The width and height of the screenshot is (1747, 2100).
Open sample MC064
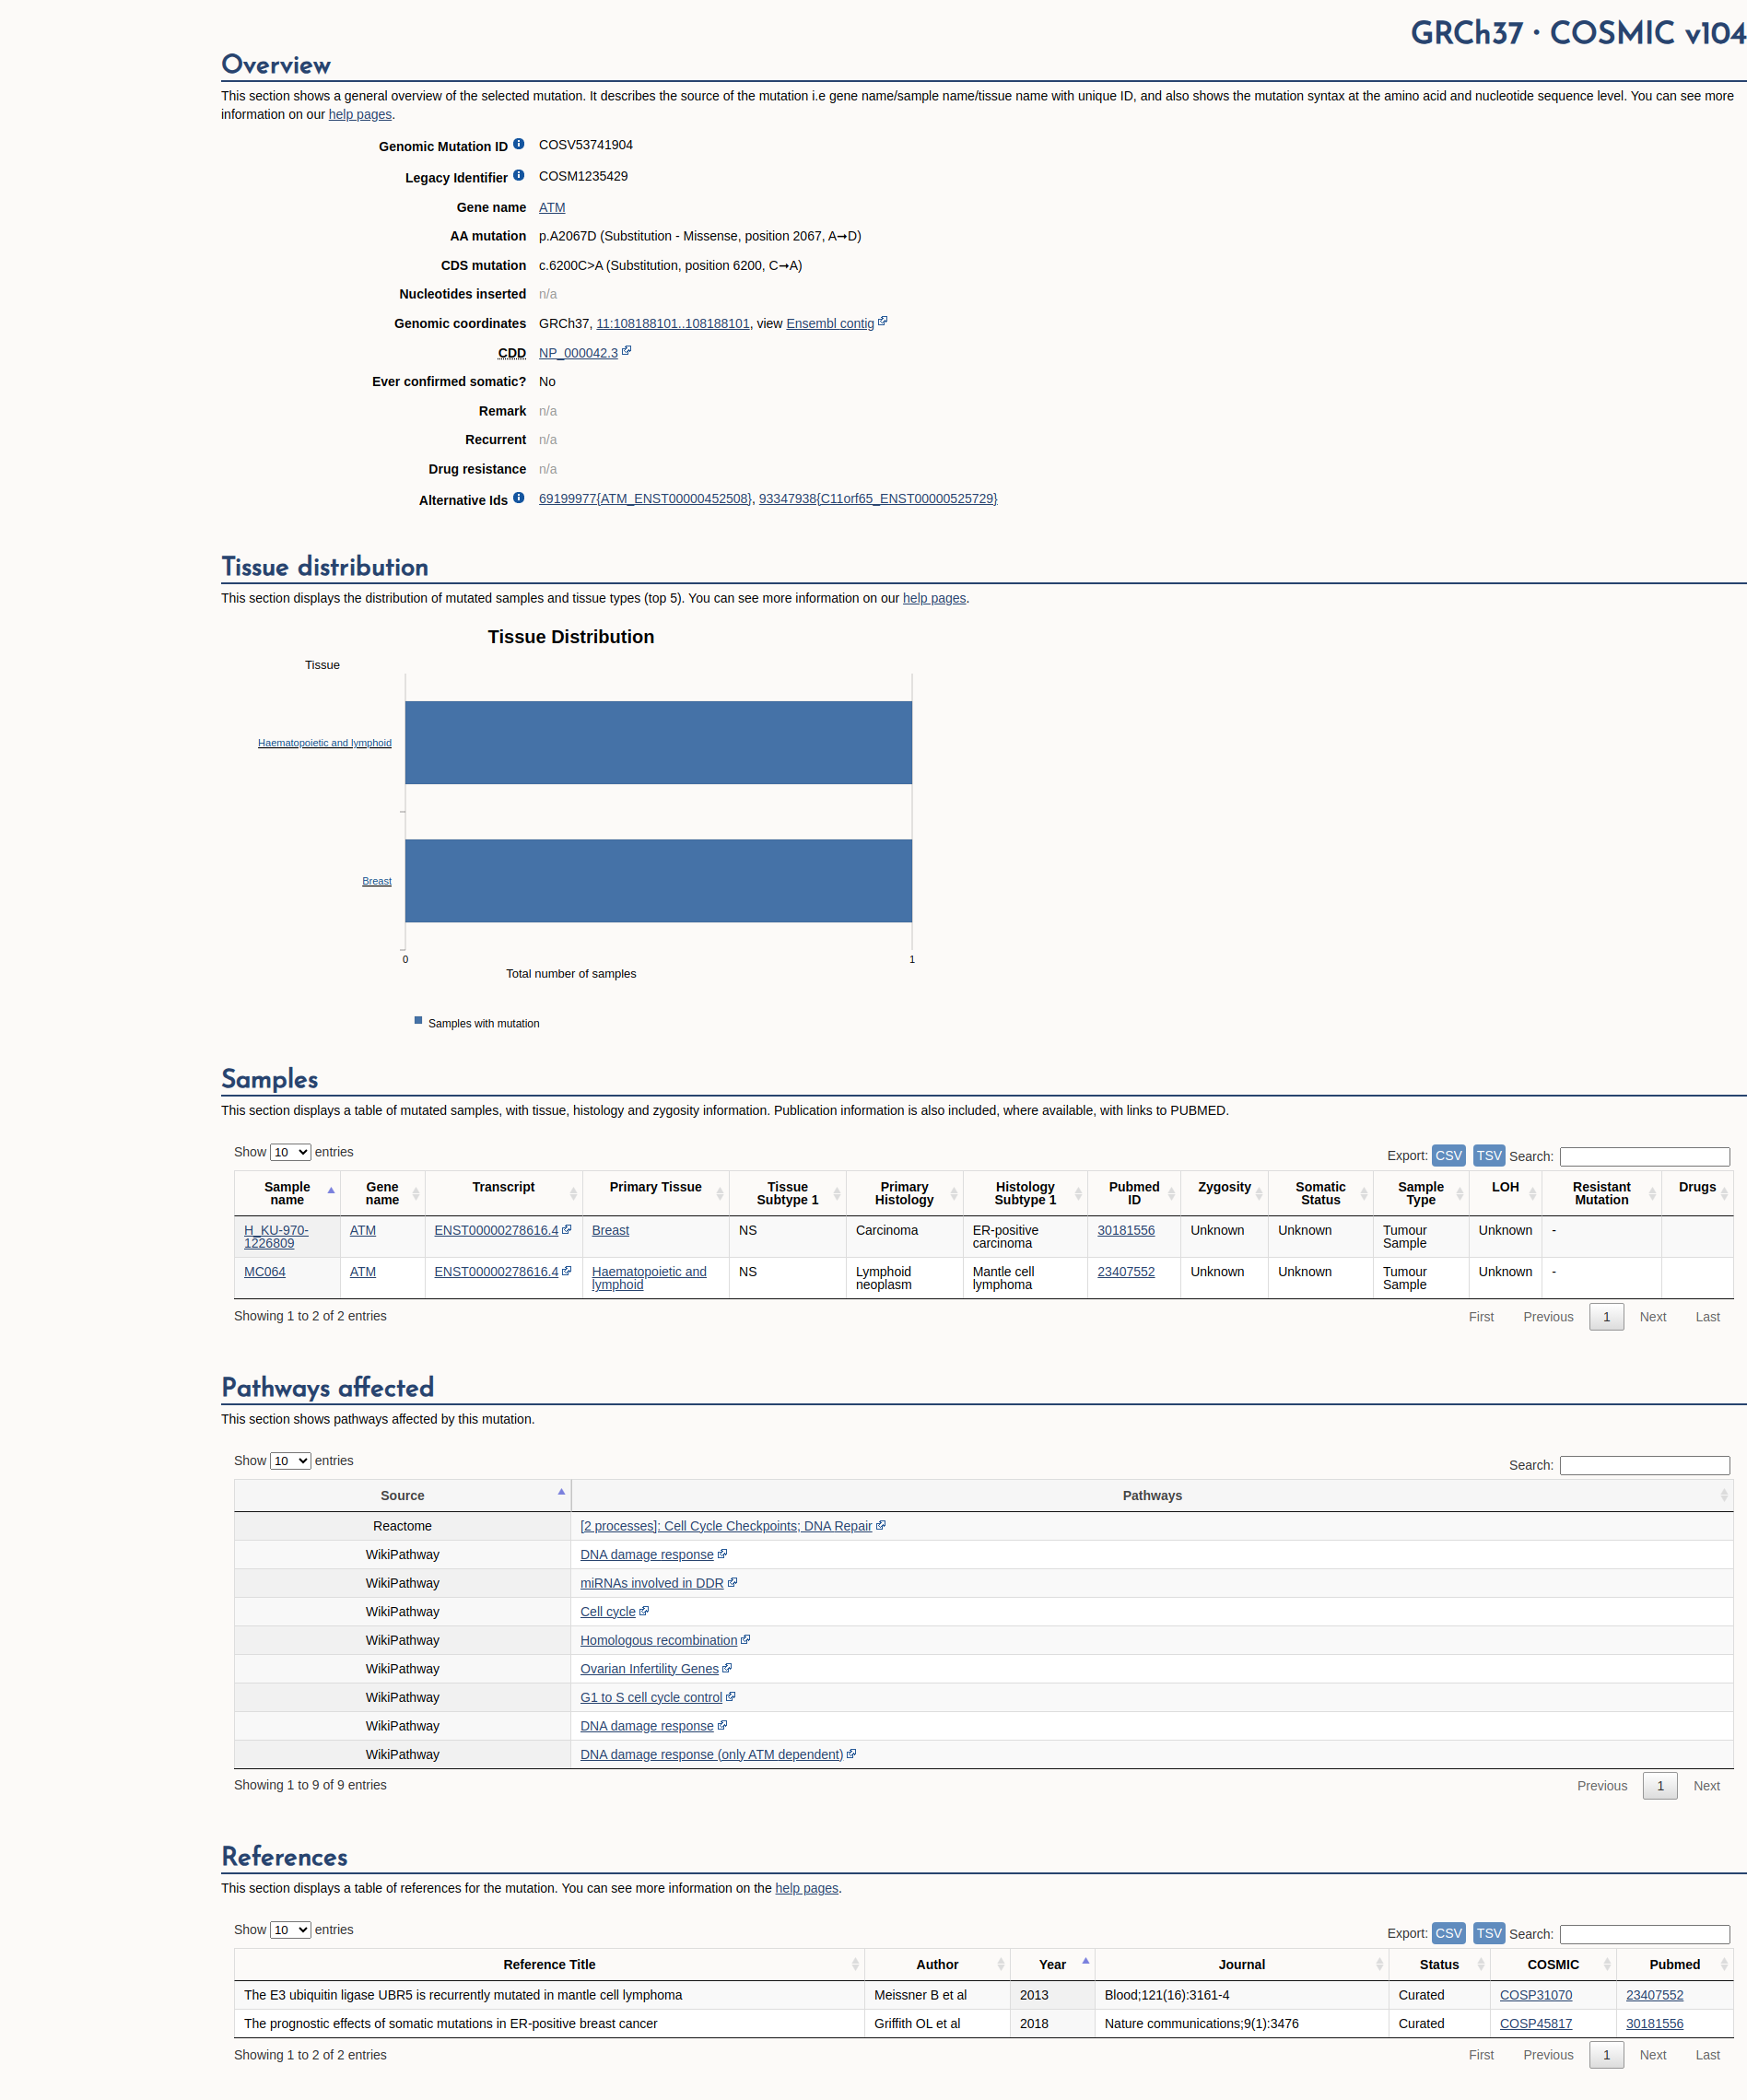coord(265,1271)
